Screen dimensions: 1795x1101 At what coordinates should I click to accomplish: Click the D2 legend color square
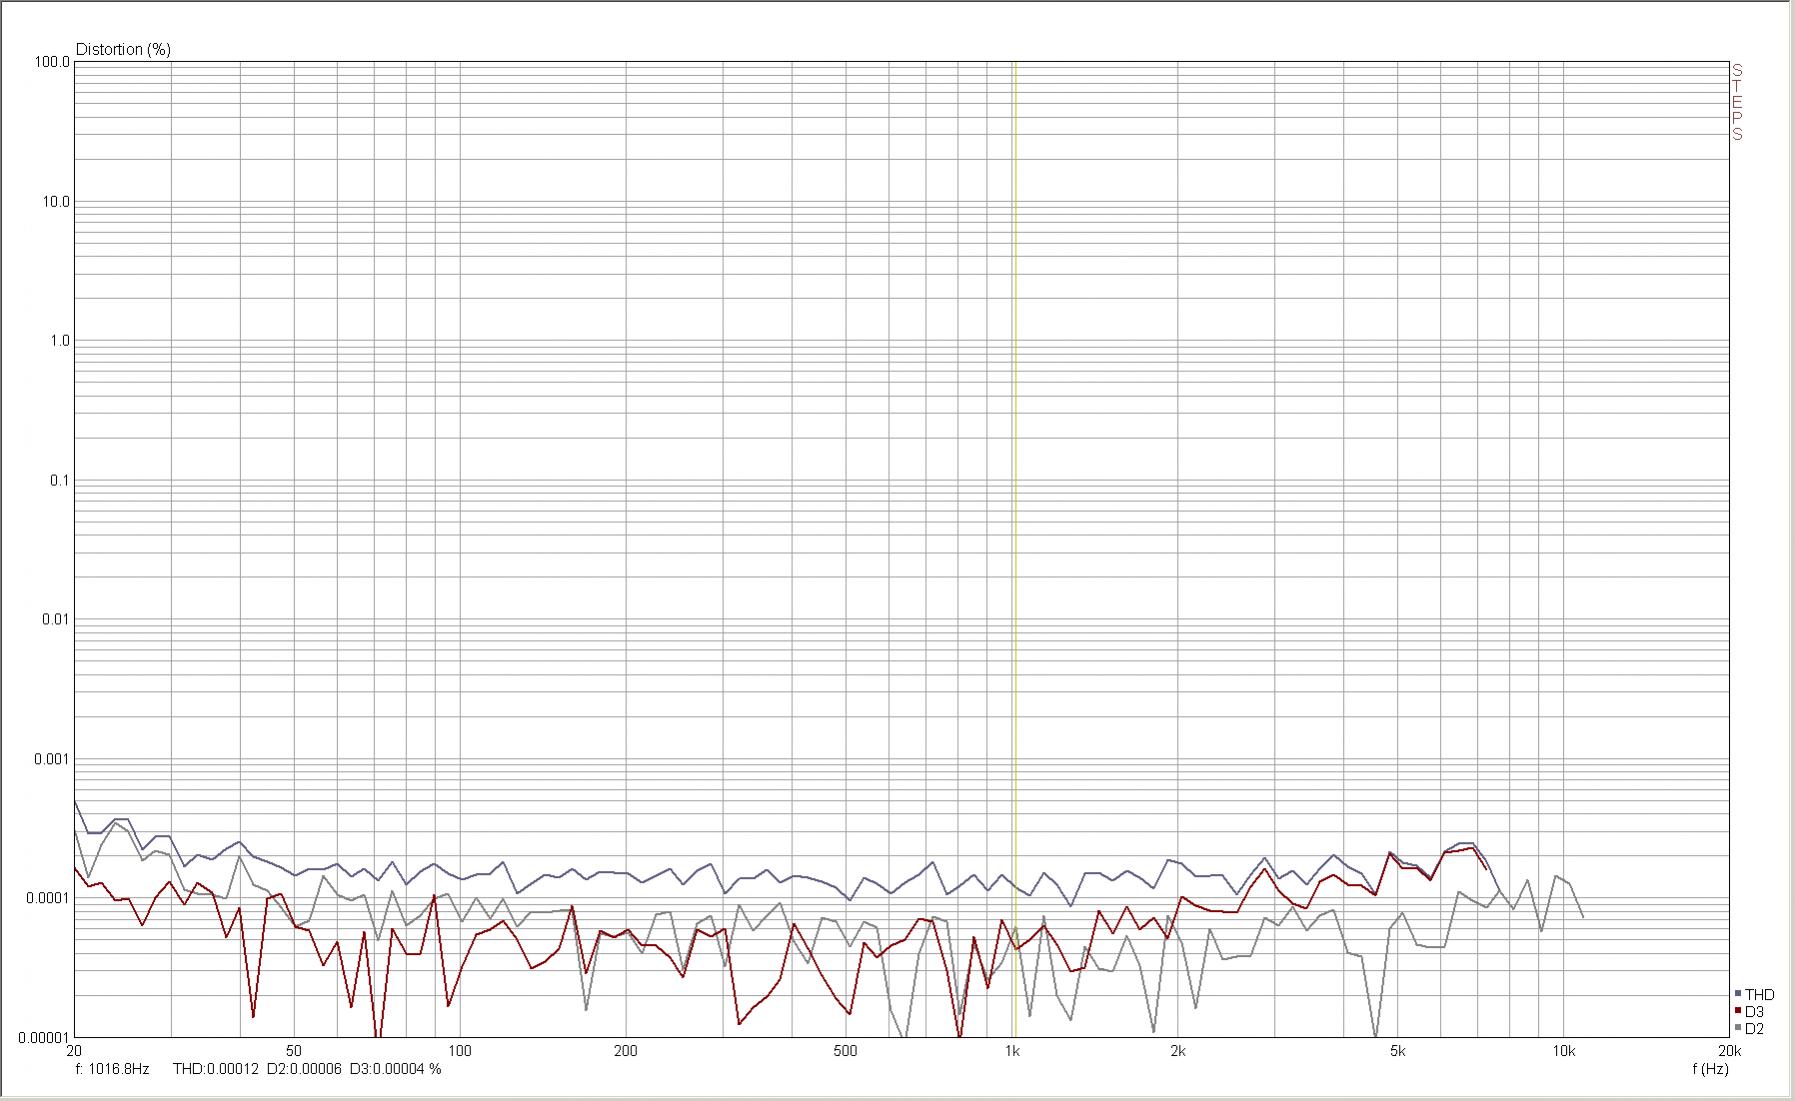[1738, 1028]
